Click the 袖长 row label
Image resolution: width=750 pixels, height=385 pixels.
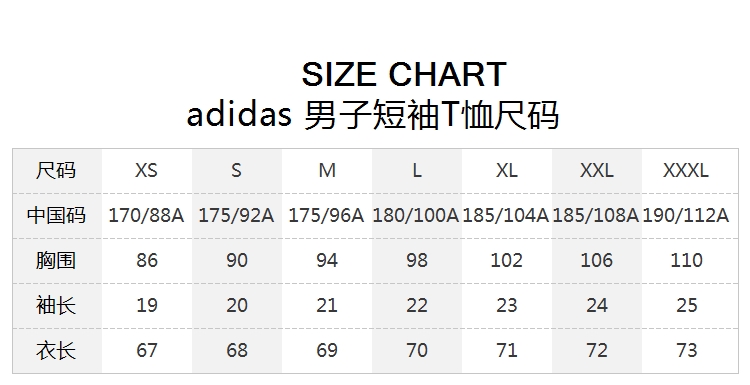click(x=56, y=305)
